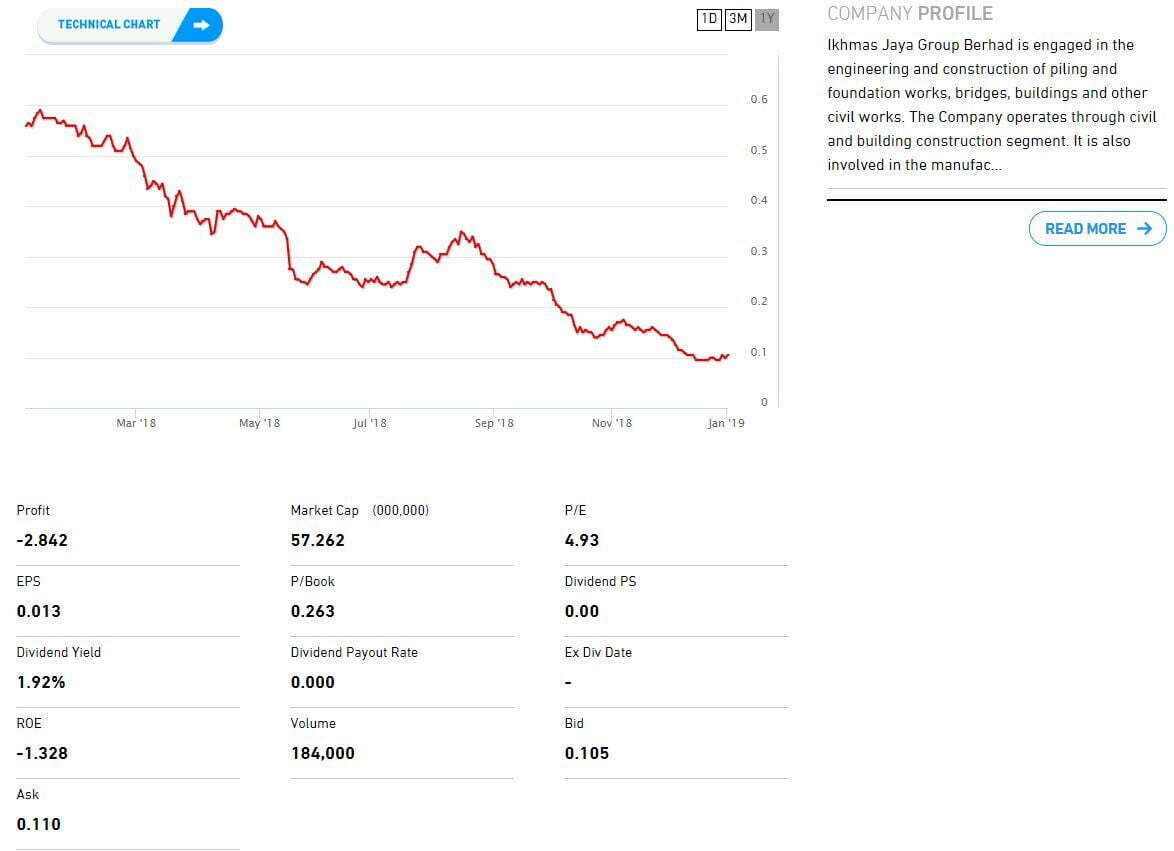Select the Dividend Yield 1.92% figure

pos(41,682)
